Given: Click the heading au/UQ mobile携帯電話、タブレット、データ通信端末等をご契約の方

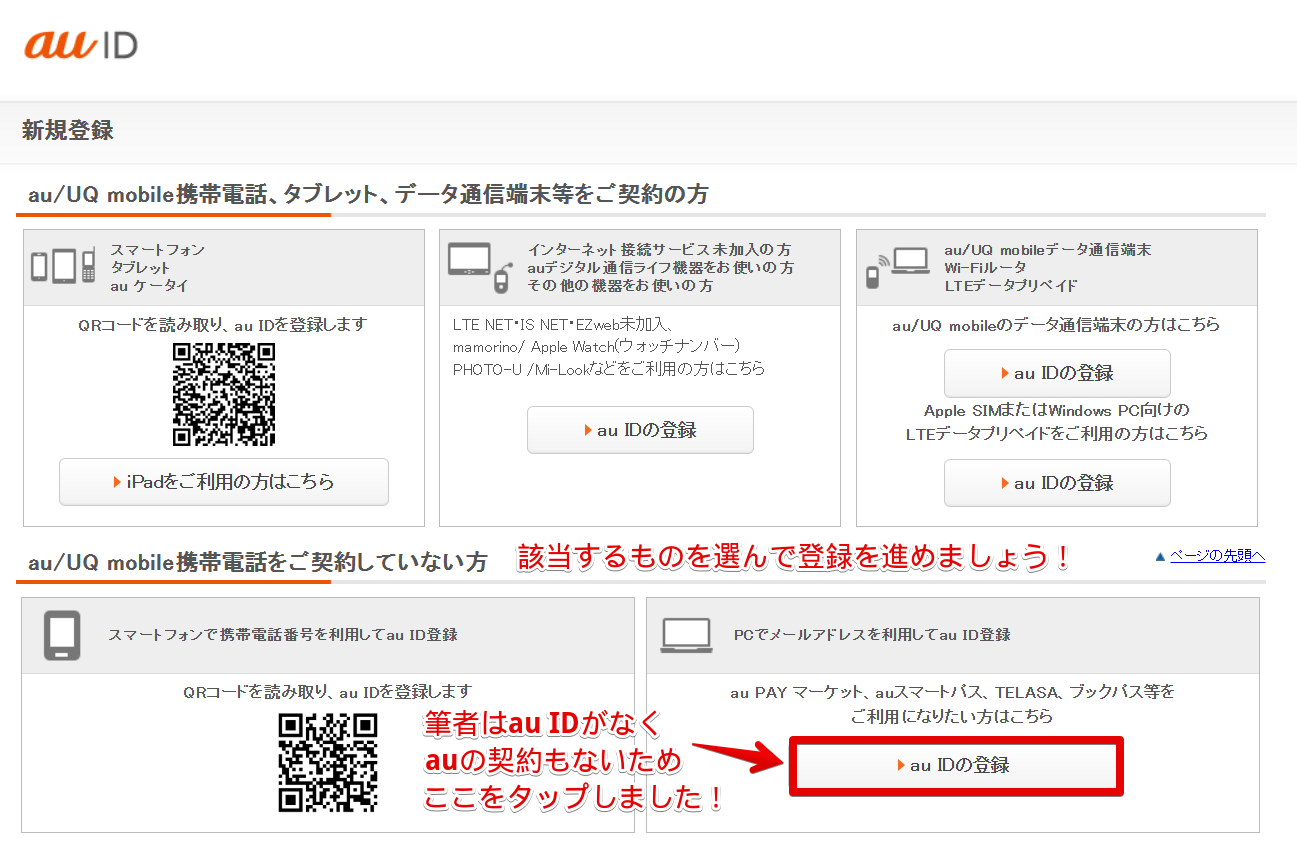Looking at the screenshot, I should (x=368, y=194).
